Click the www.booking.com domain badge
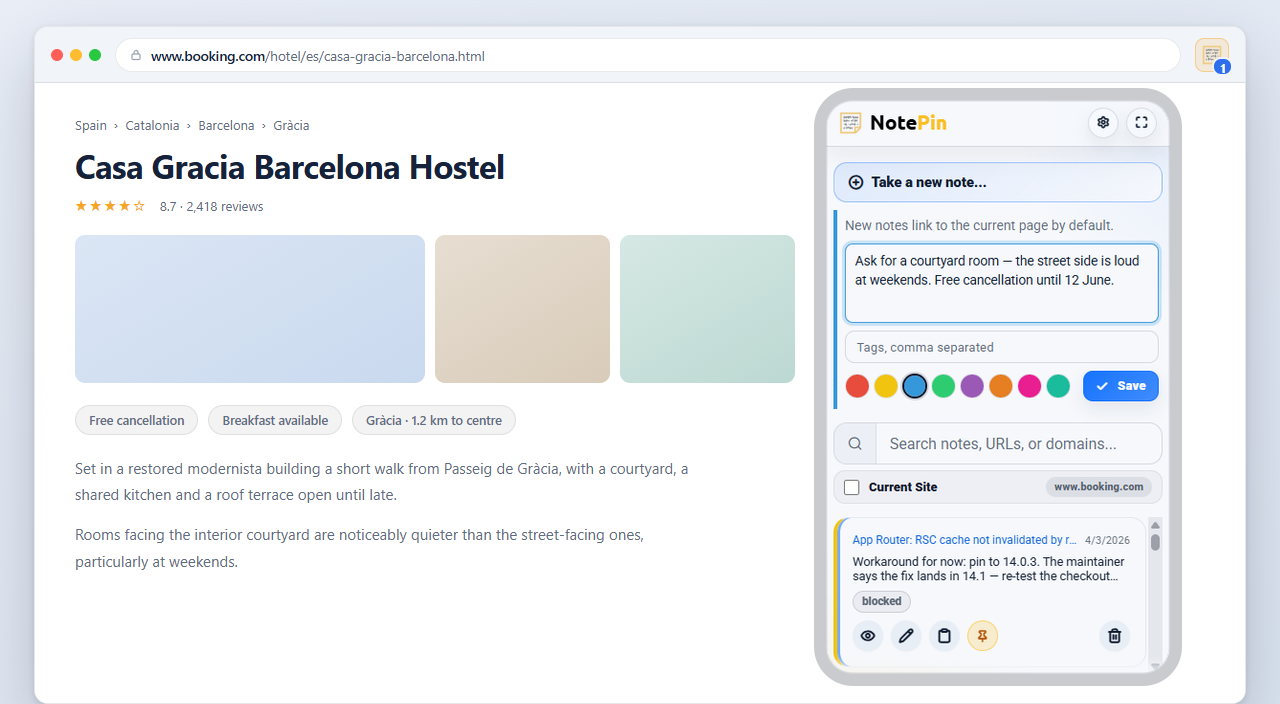 click(x=1098, y=487)
